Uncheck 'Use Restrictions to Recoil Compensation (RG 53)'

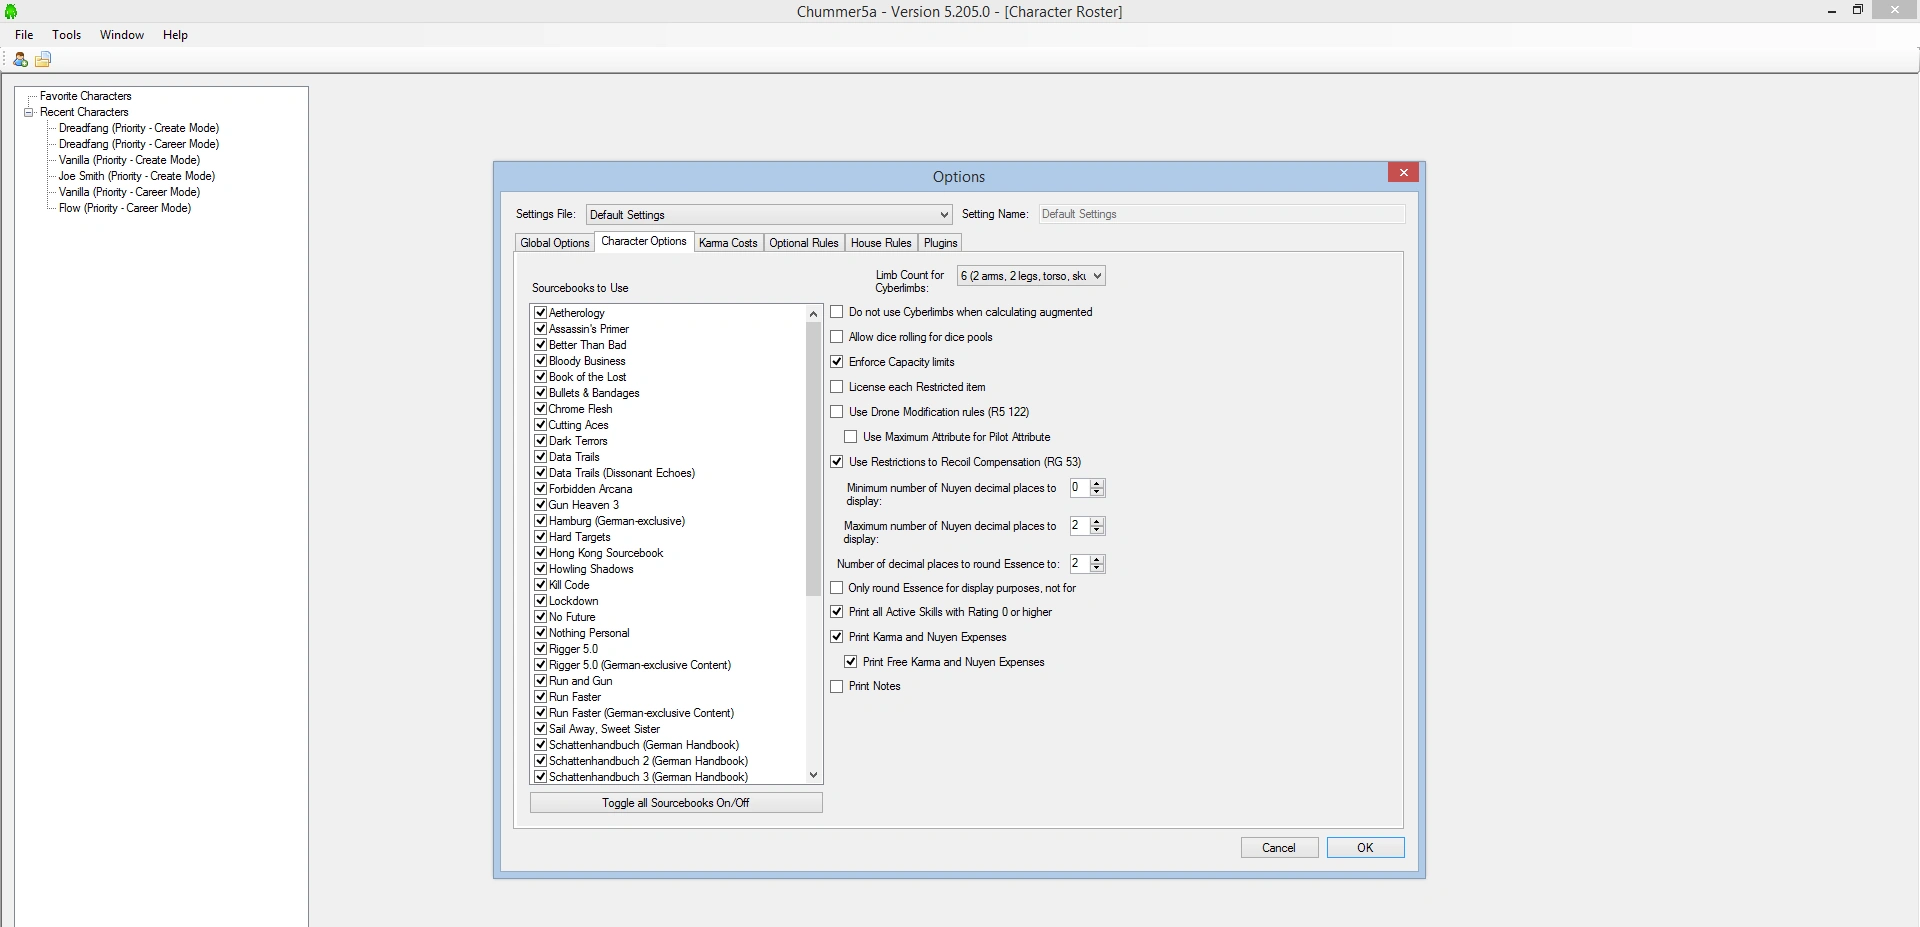[837, 462]
